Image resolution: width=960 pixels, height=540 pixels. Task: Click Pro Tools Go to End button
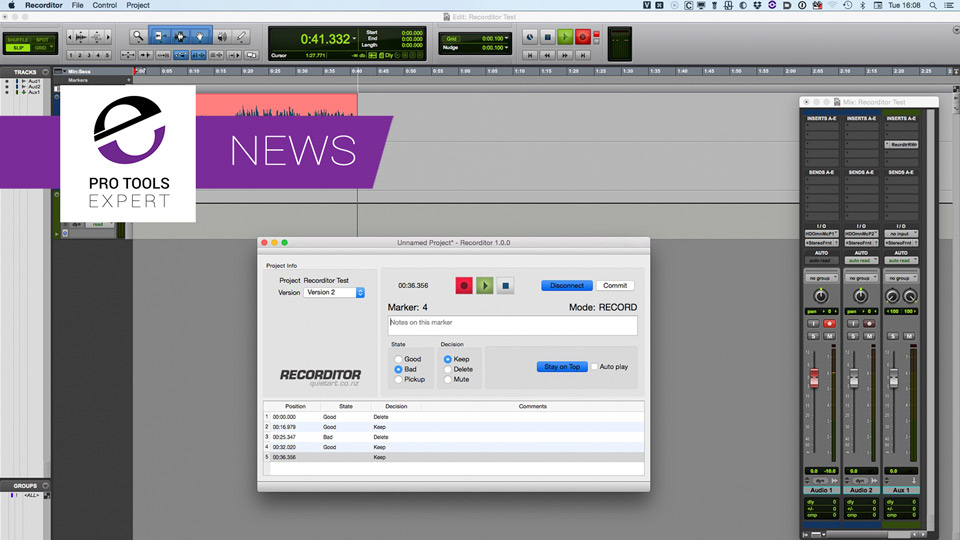coord(583,55)
